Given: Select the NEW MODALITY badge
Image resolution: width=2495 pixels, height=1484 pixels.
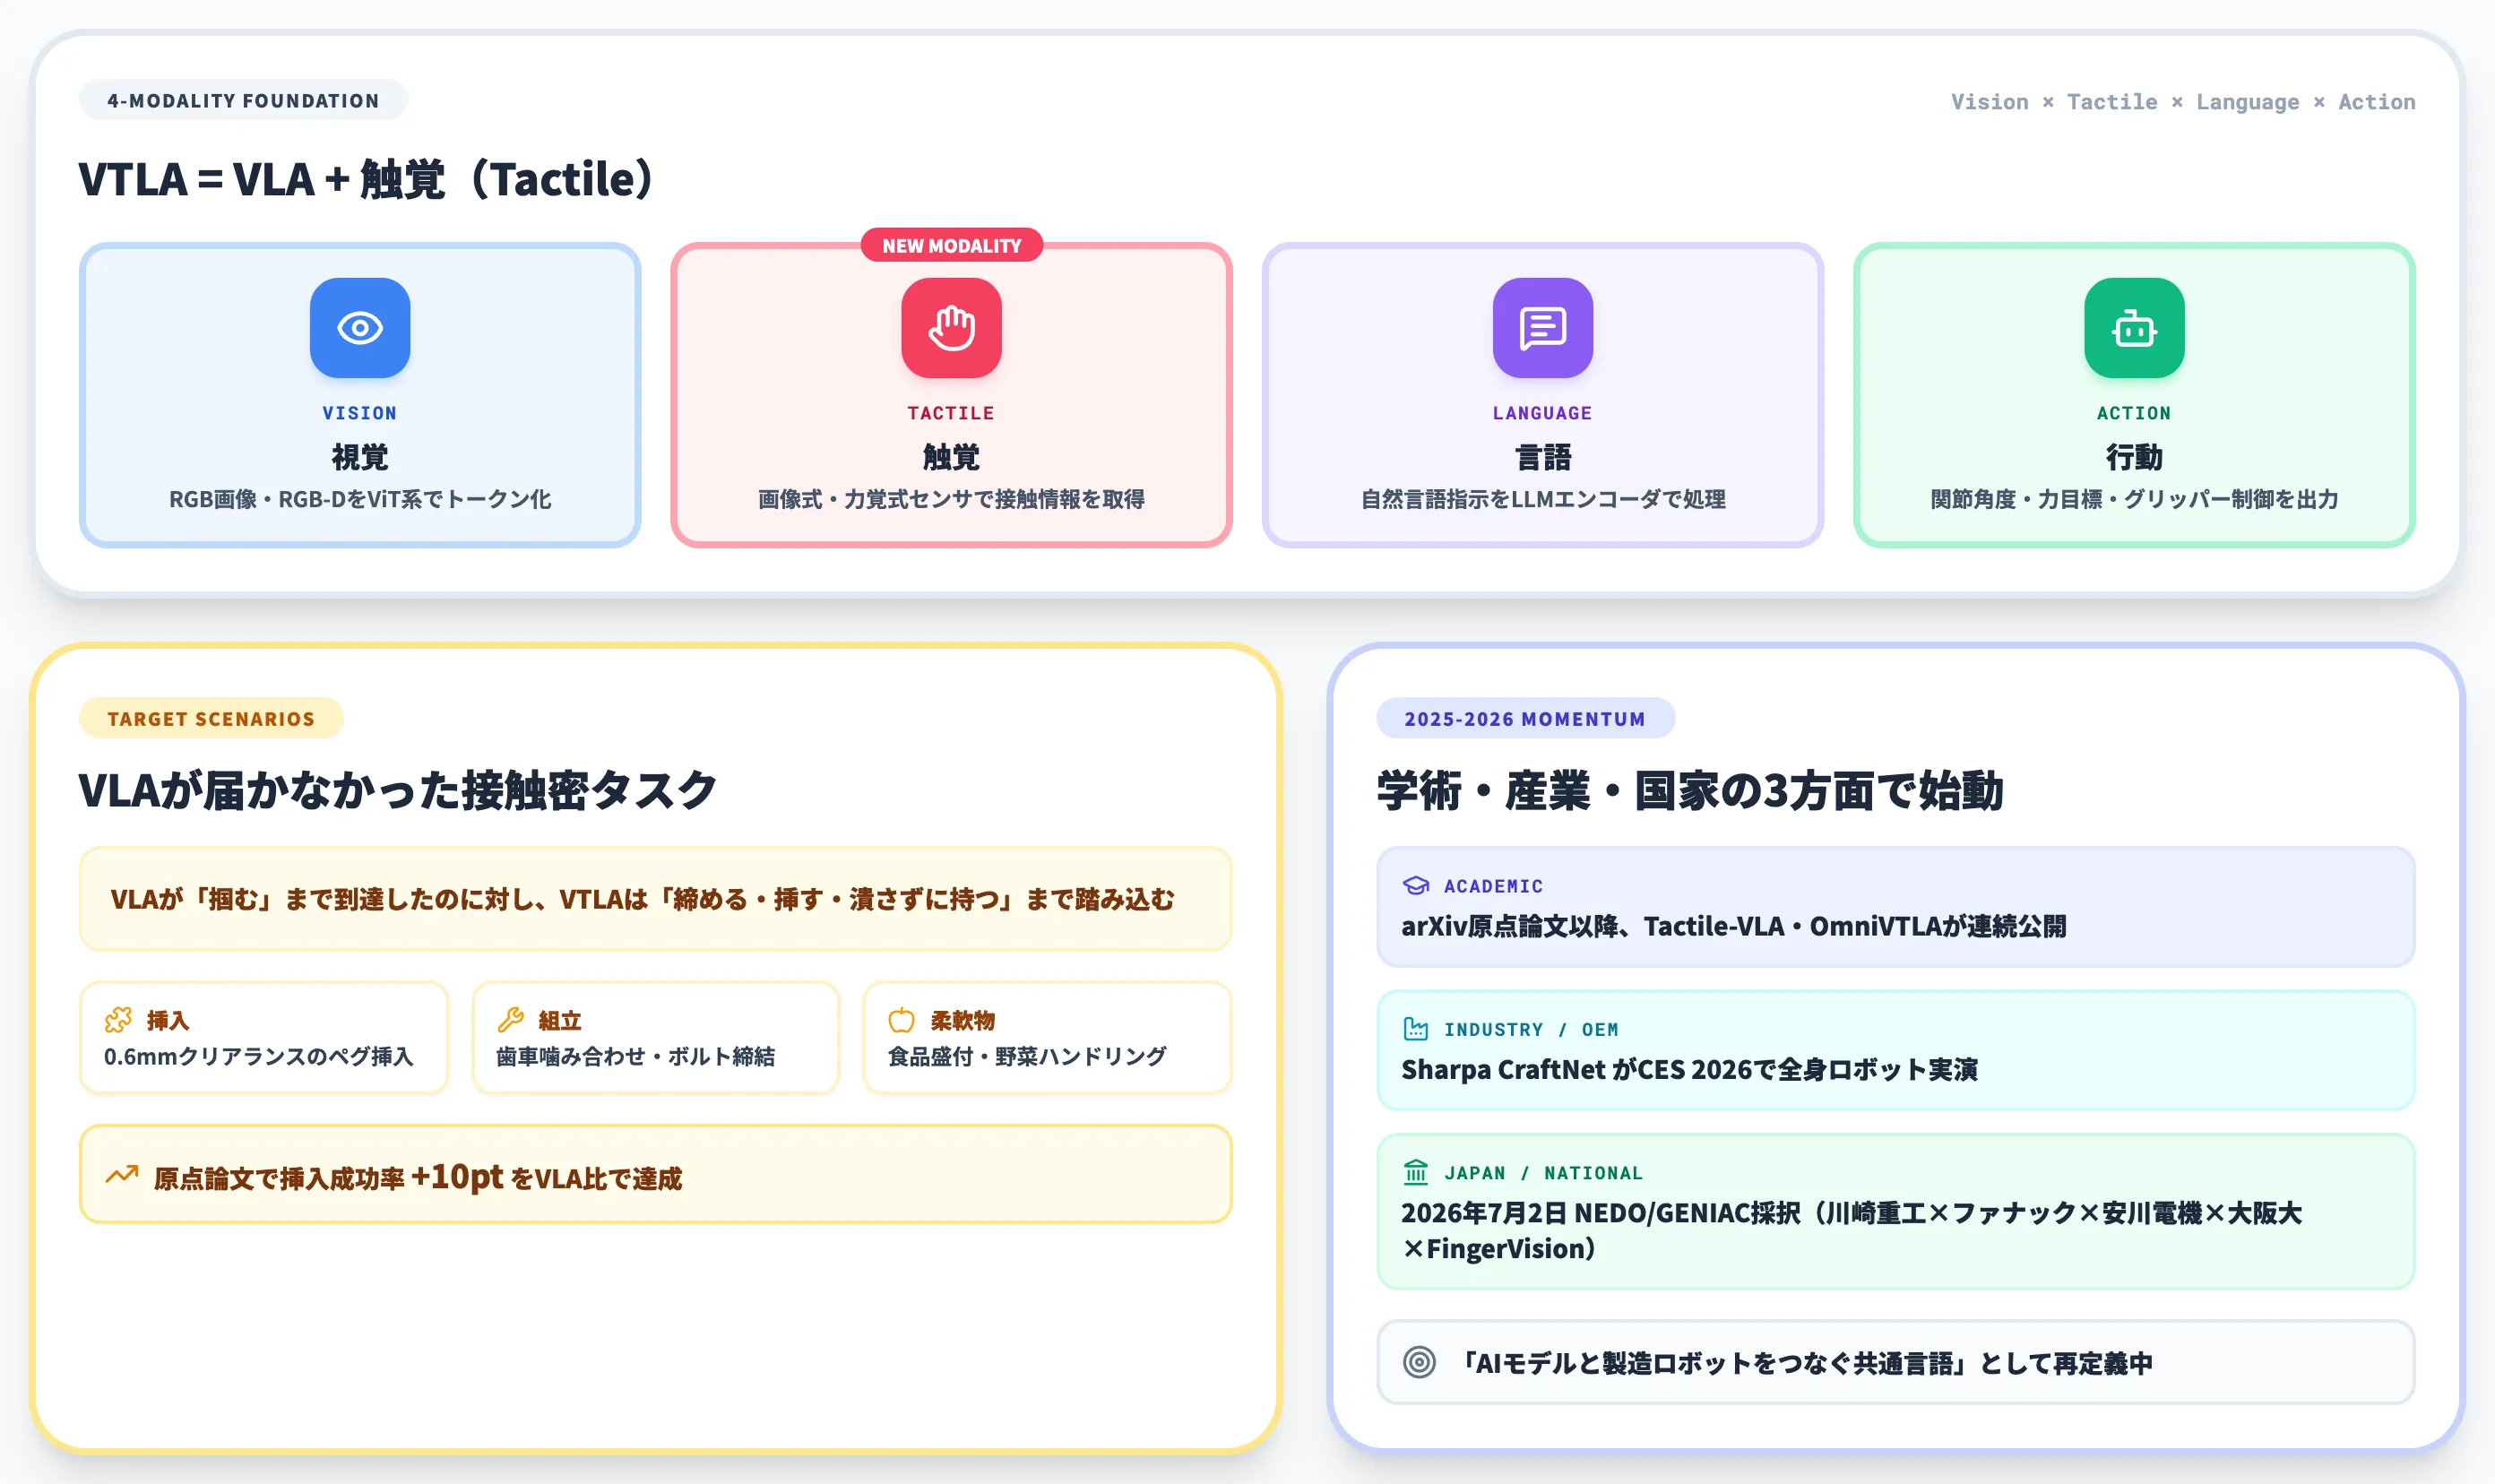Looking at the screenshot, I should click(x=951, y=246).
